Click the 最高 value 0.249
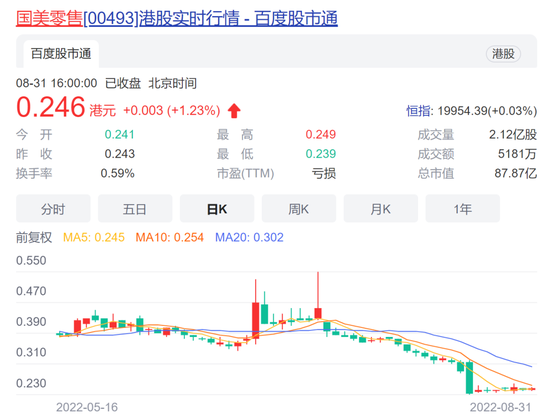The image size is (550, 418). 320,134
